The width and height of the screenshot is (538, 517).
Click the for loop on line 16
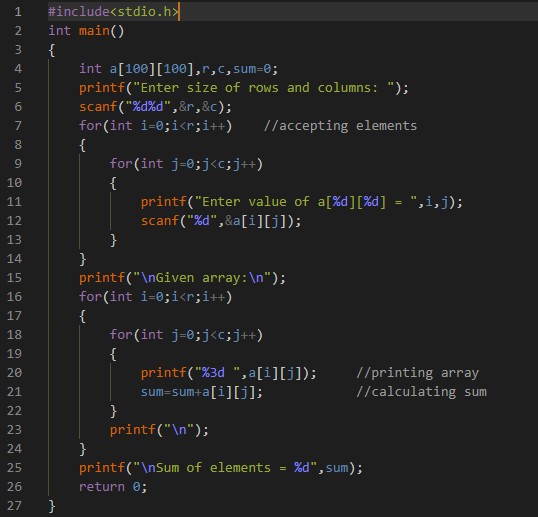click(155, 297)
